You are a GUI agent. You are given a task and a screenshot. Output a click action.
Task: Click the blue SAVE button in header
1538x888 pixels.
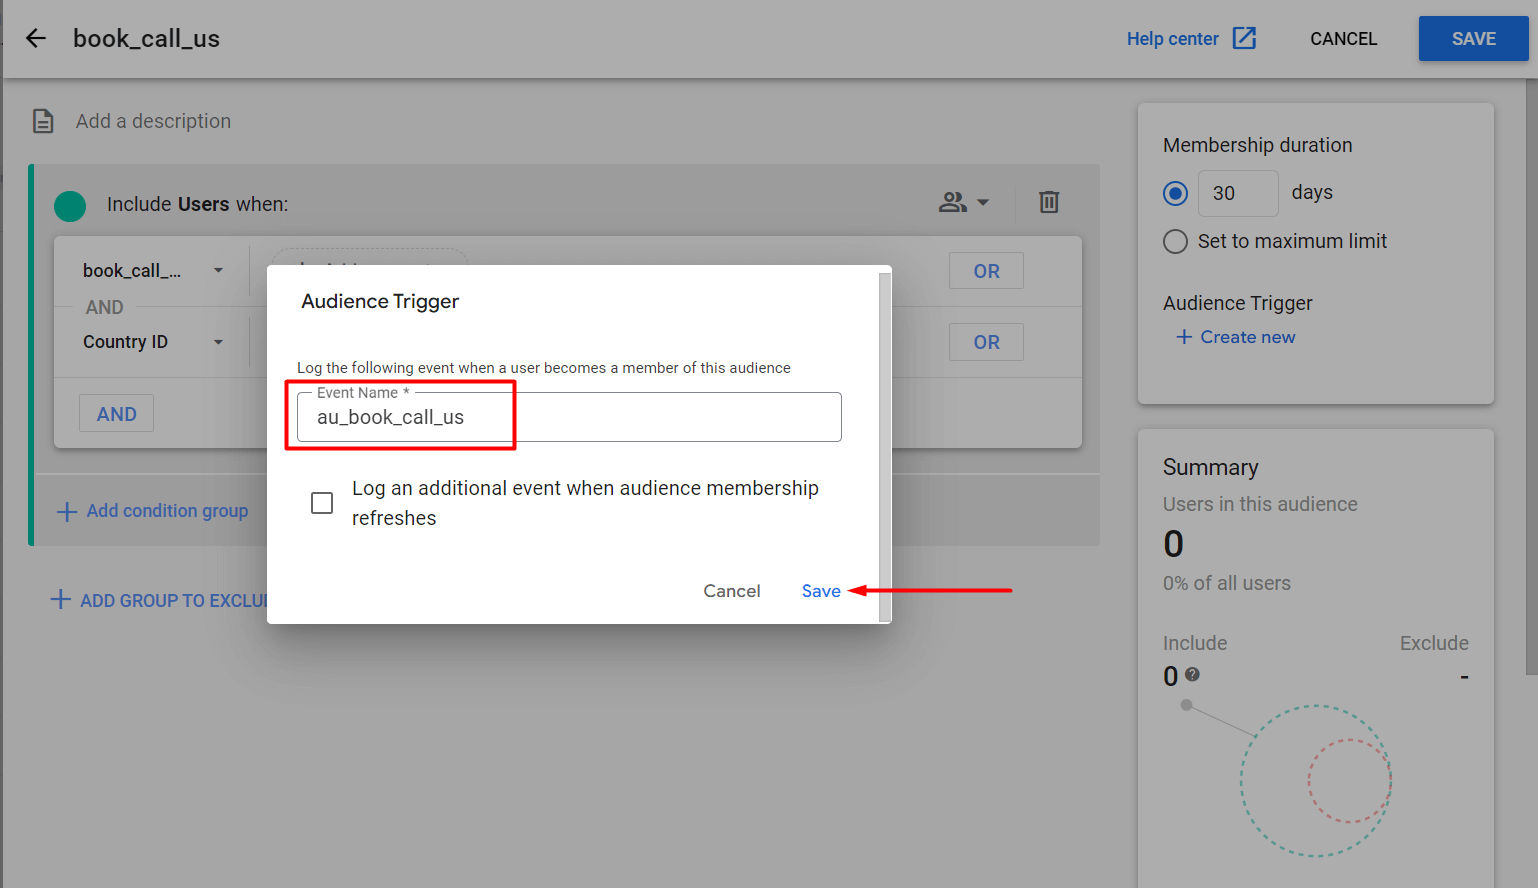pos(1473,39)
